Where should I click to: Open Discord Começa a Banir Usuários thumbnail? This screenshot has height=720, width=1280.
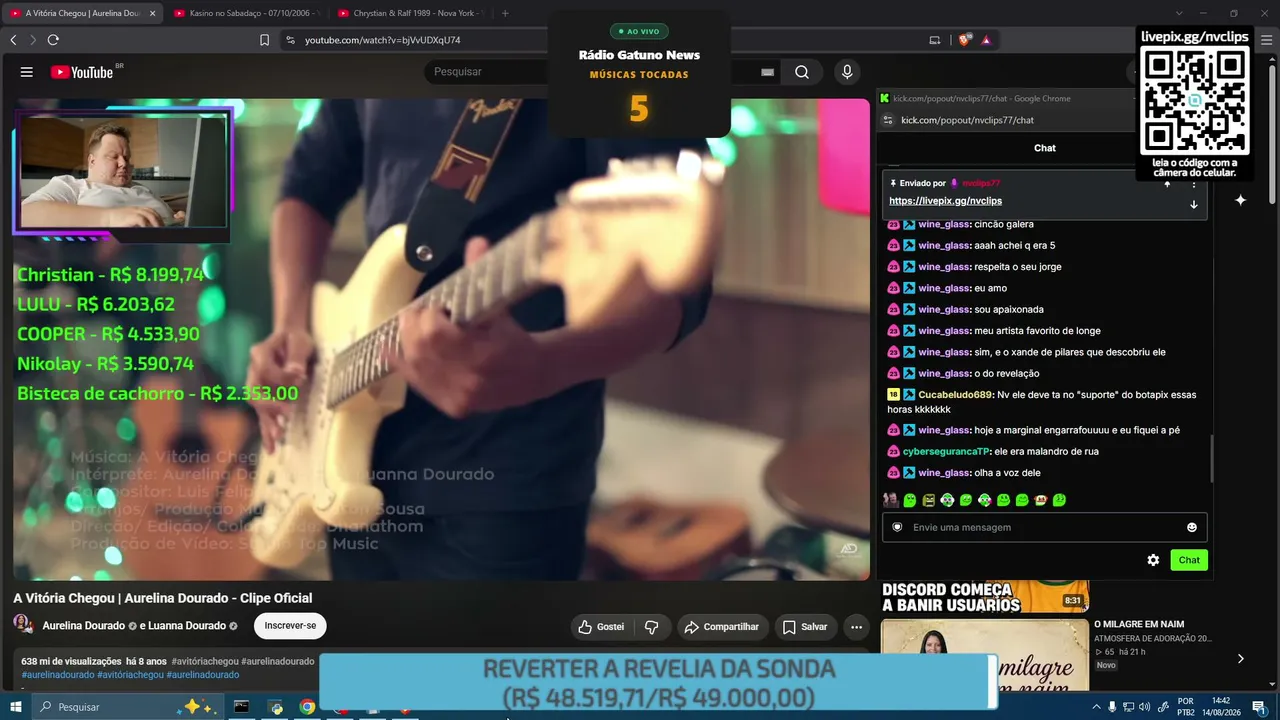point(985,597)
